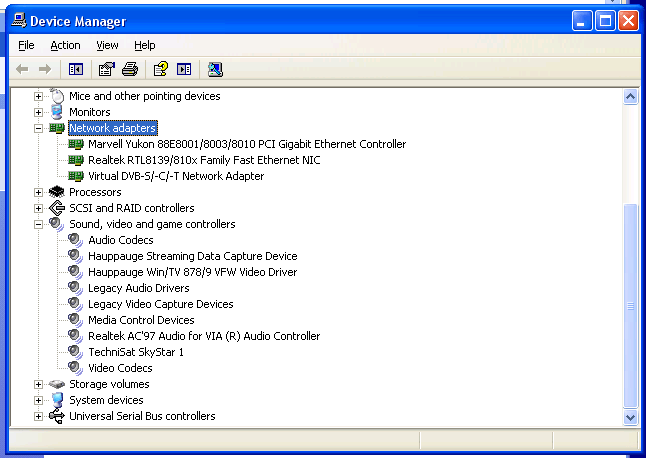
Task: Click the TechniSat SkyStar 1 speaker icon
Action: point(75,352)
